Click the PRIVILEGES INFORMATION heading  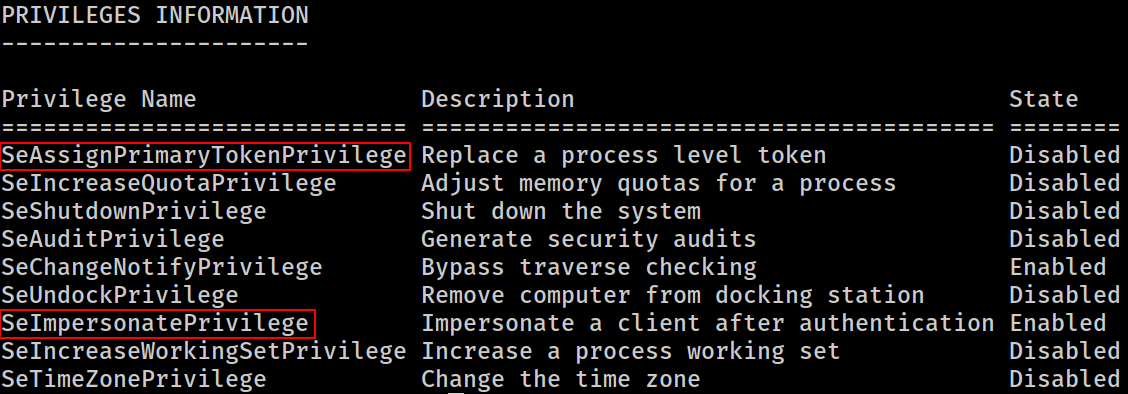click(x=155, y=15)
